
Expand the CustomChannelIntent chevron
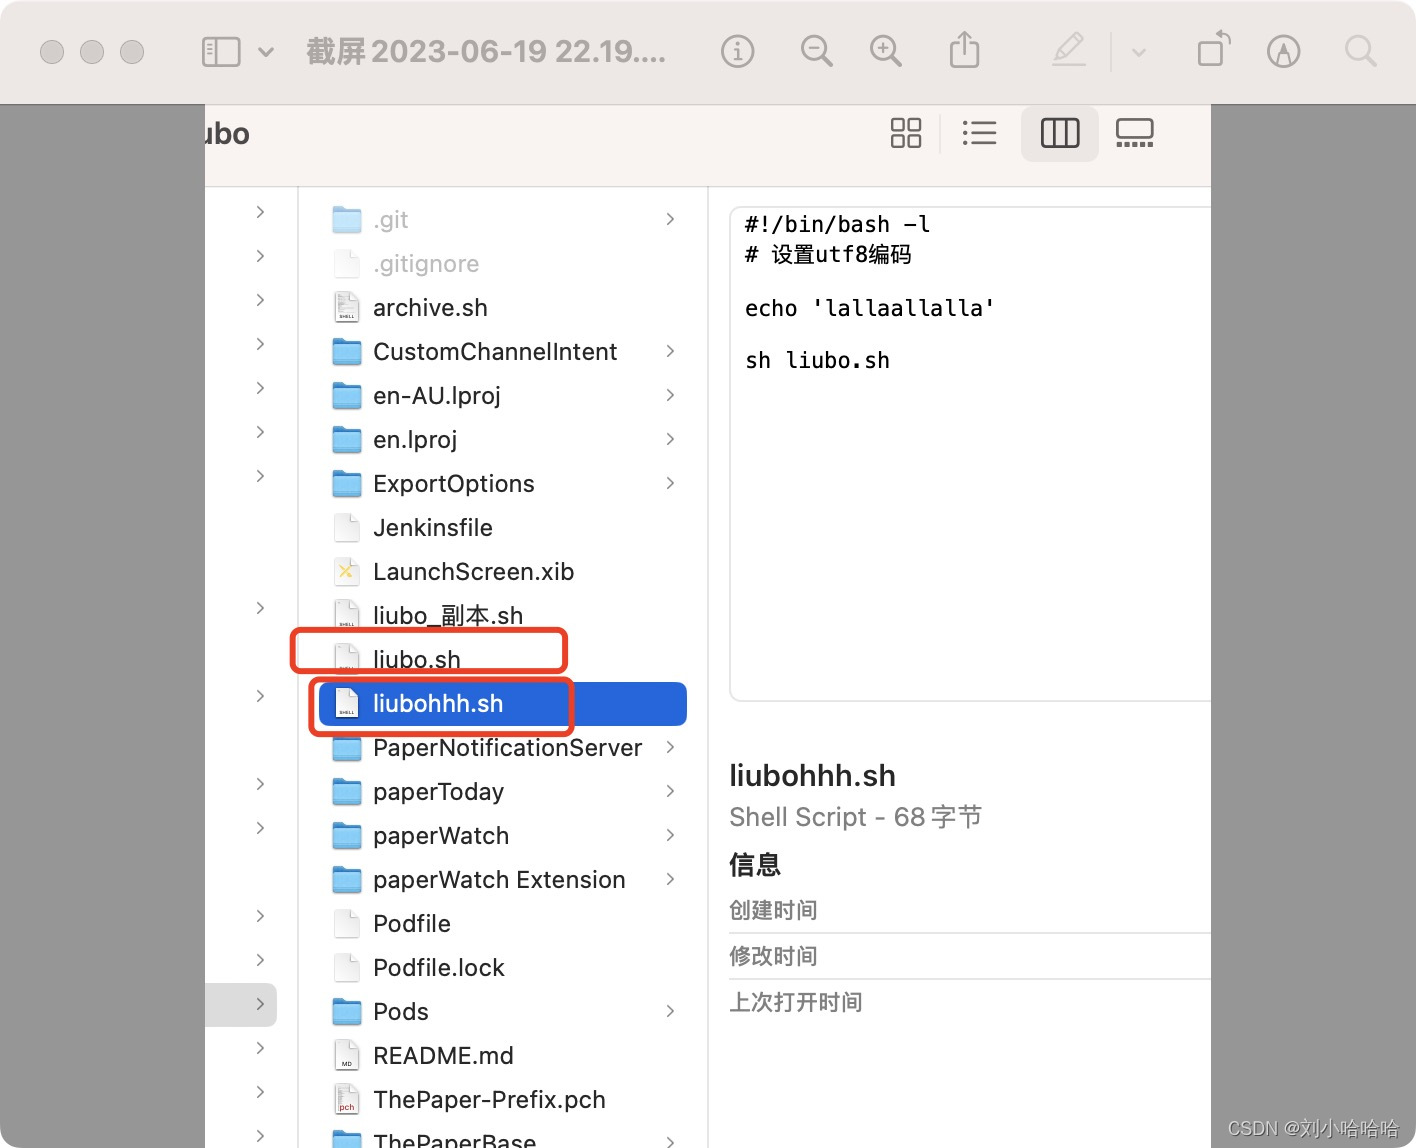click(670, 351)
